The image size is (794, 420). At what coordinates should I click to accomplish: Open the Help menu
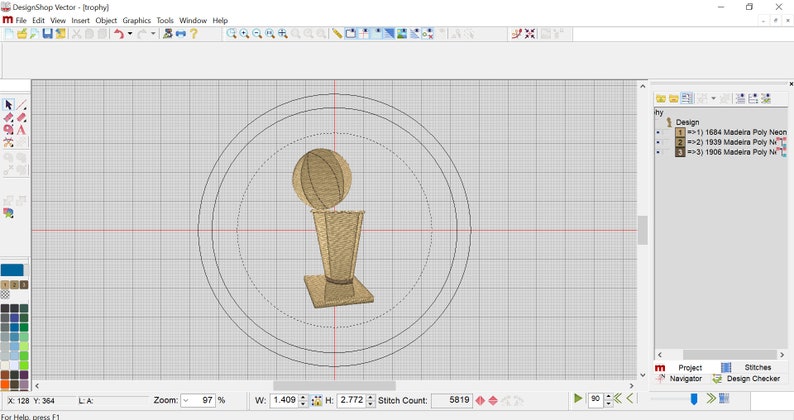coord(220,20)
